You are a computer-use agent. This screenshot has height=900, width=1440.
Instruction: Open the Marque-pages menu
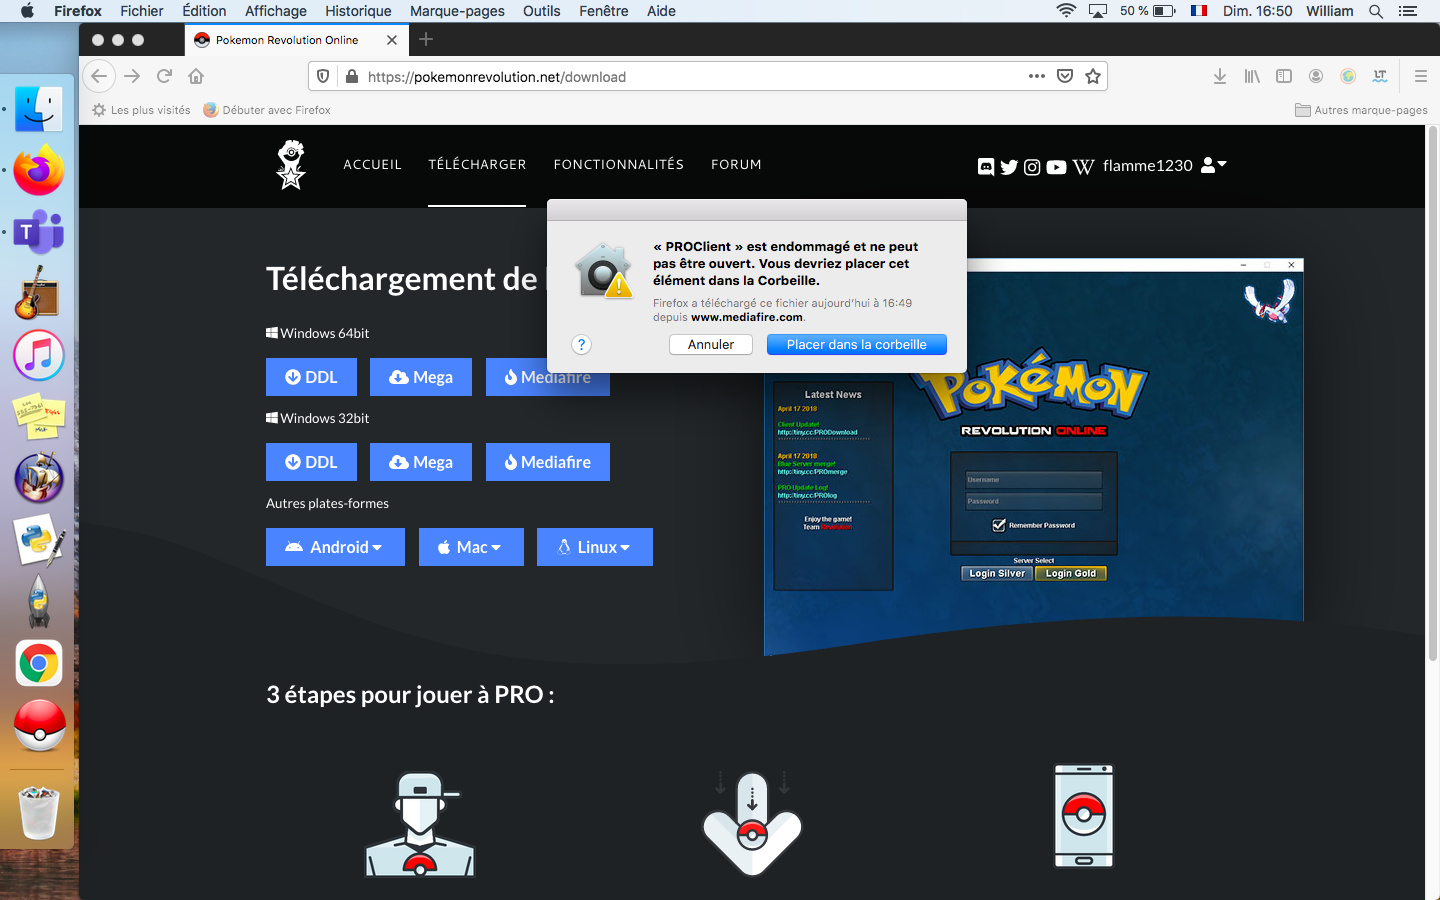coord(457,11)
